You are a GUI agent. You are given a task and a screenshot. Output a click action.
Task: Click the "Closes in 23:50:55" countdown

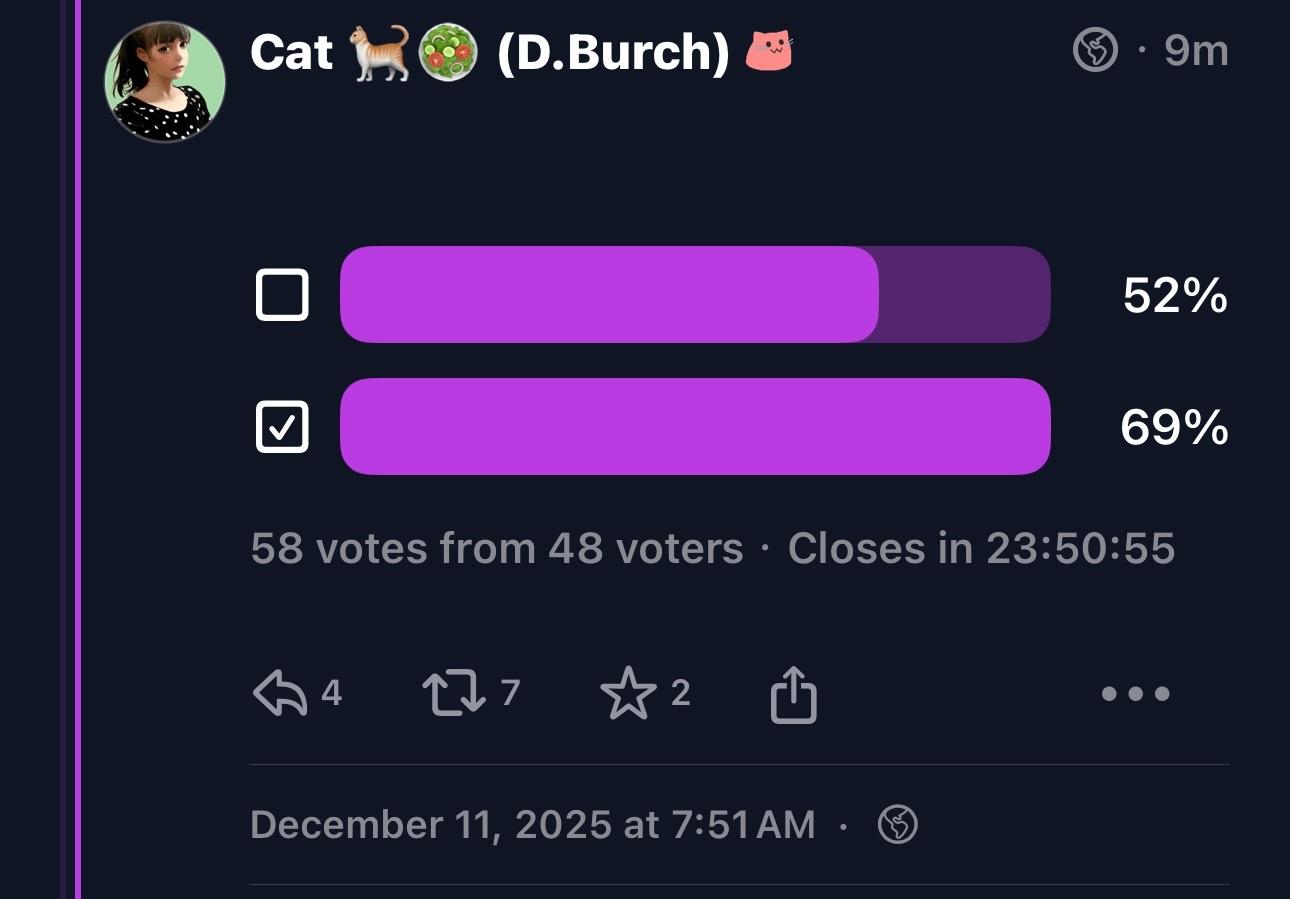click(x=981, y=548)
